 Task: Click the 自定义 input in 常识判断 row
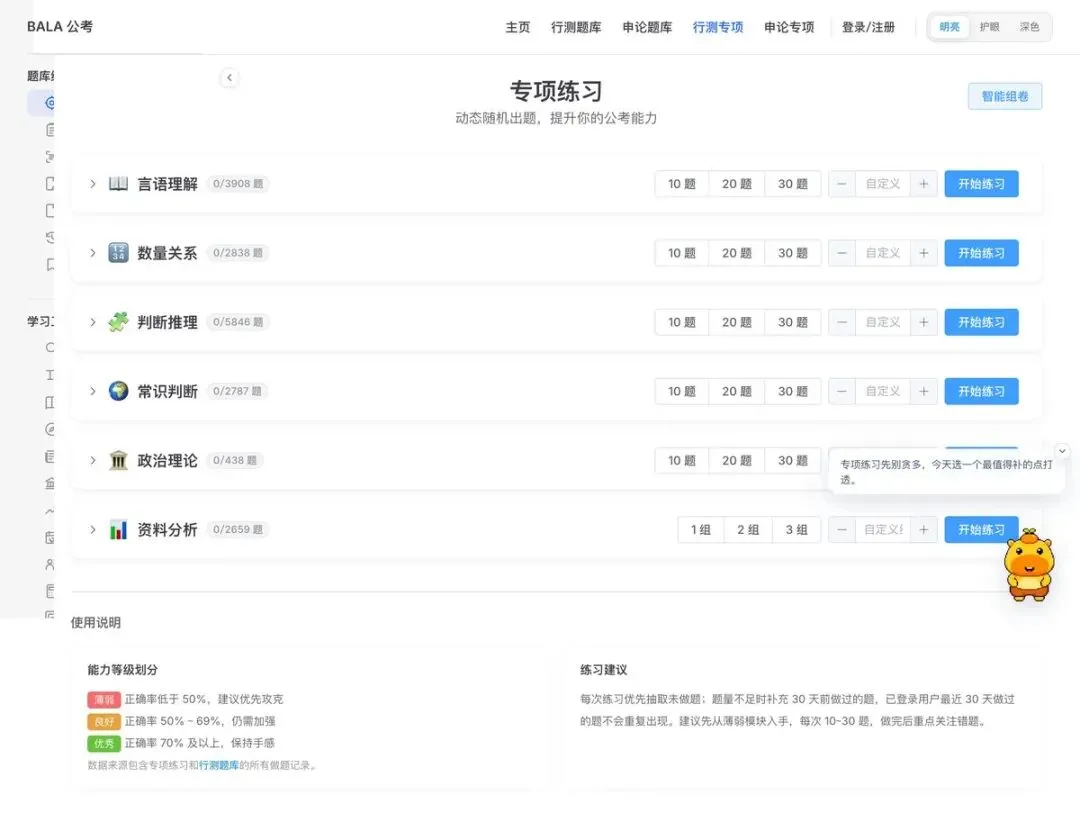click(883, 391)
